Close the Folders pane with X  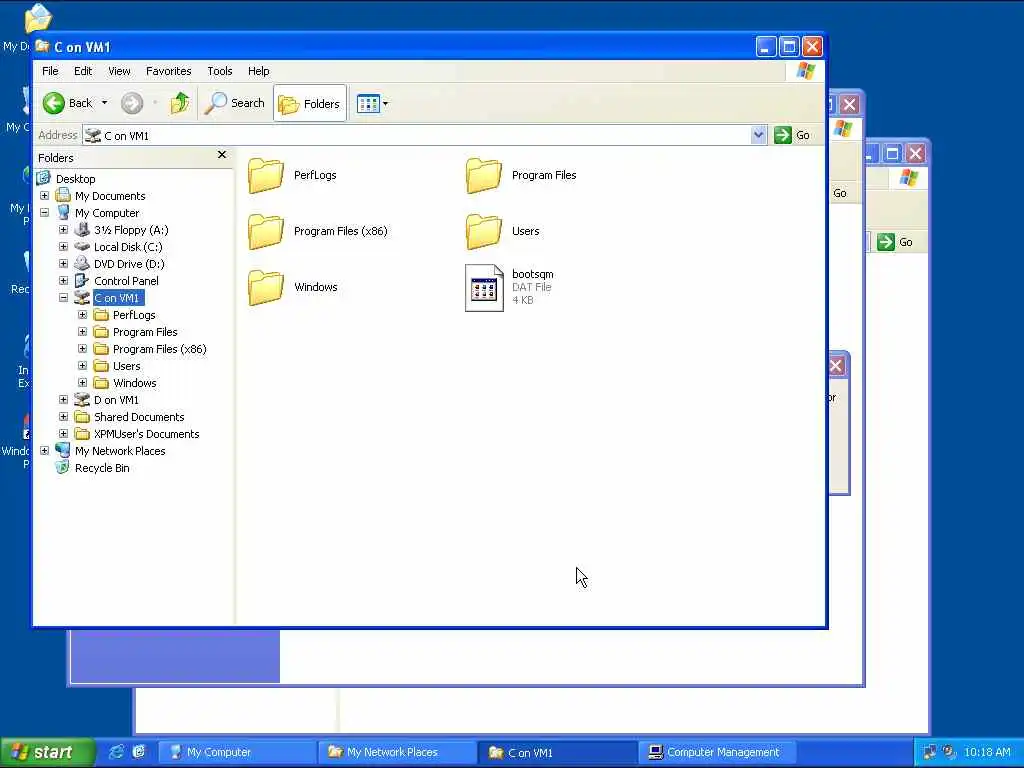pyautogui.click(x=222, y=155)
